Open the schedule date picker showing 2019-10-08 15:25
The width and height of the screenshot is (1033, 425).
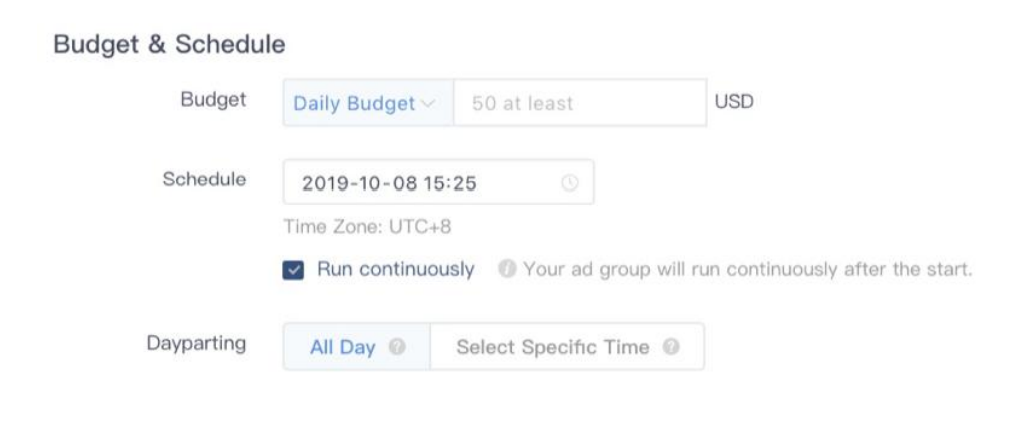point(438,183)
